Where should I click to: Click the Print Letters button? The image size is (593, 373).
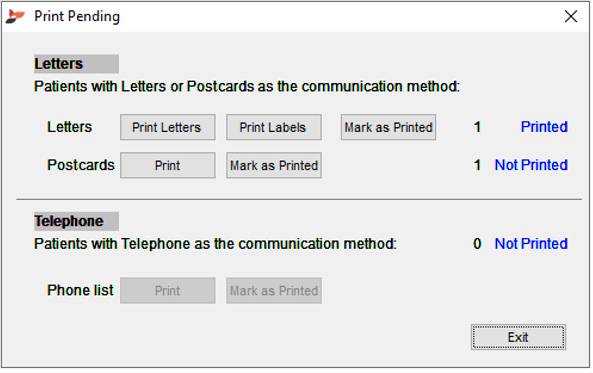point(168,127)
